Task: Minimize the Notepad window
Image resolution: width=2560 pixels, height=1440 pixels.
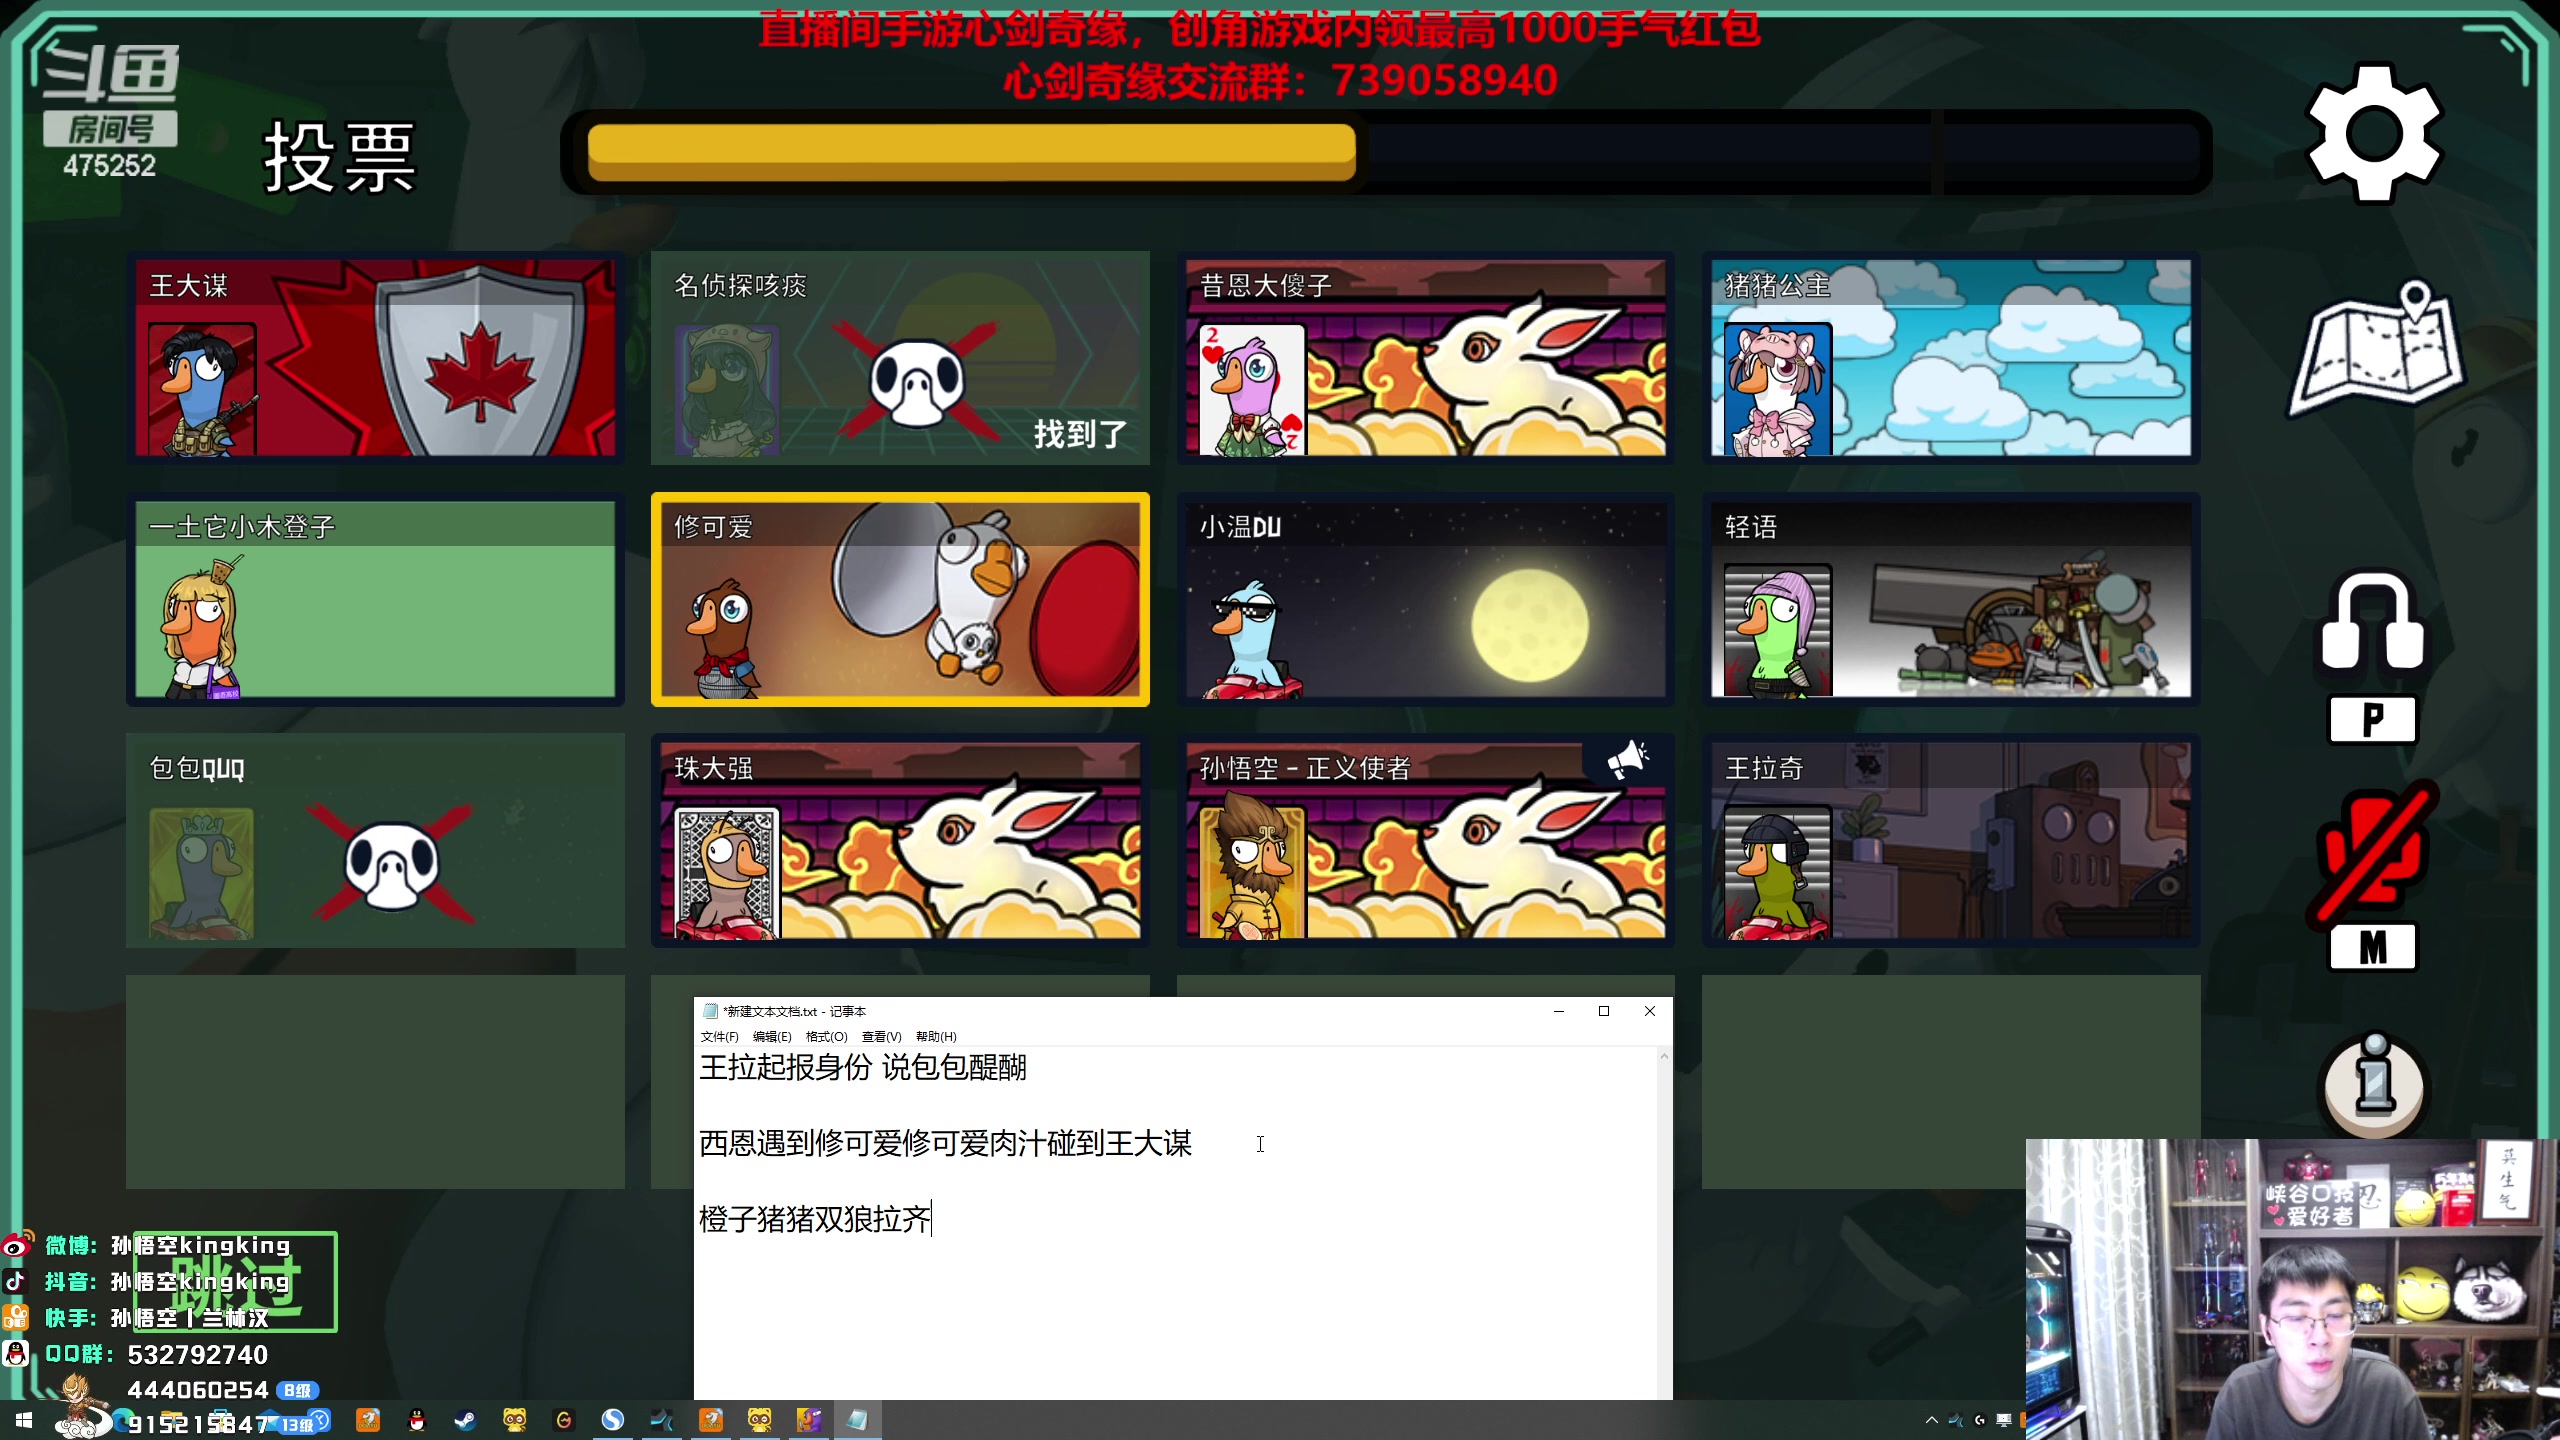Action: coord(1558,1011)
